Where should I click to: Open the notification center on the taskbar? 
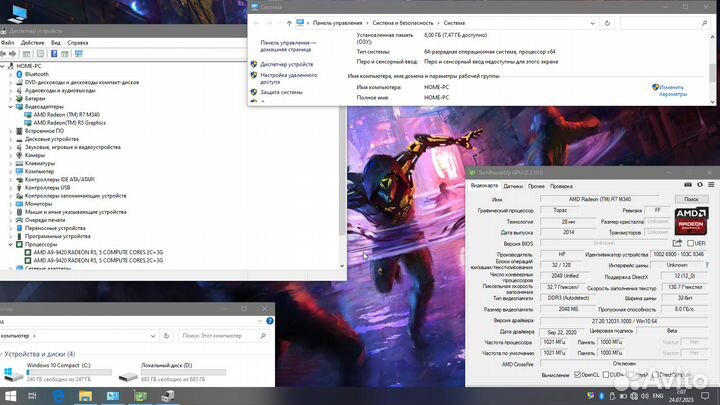(705, 396)
